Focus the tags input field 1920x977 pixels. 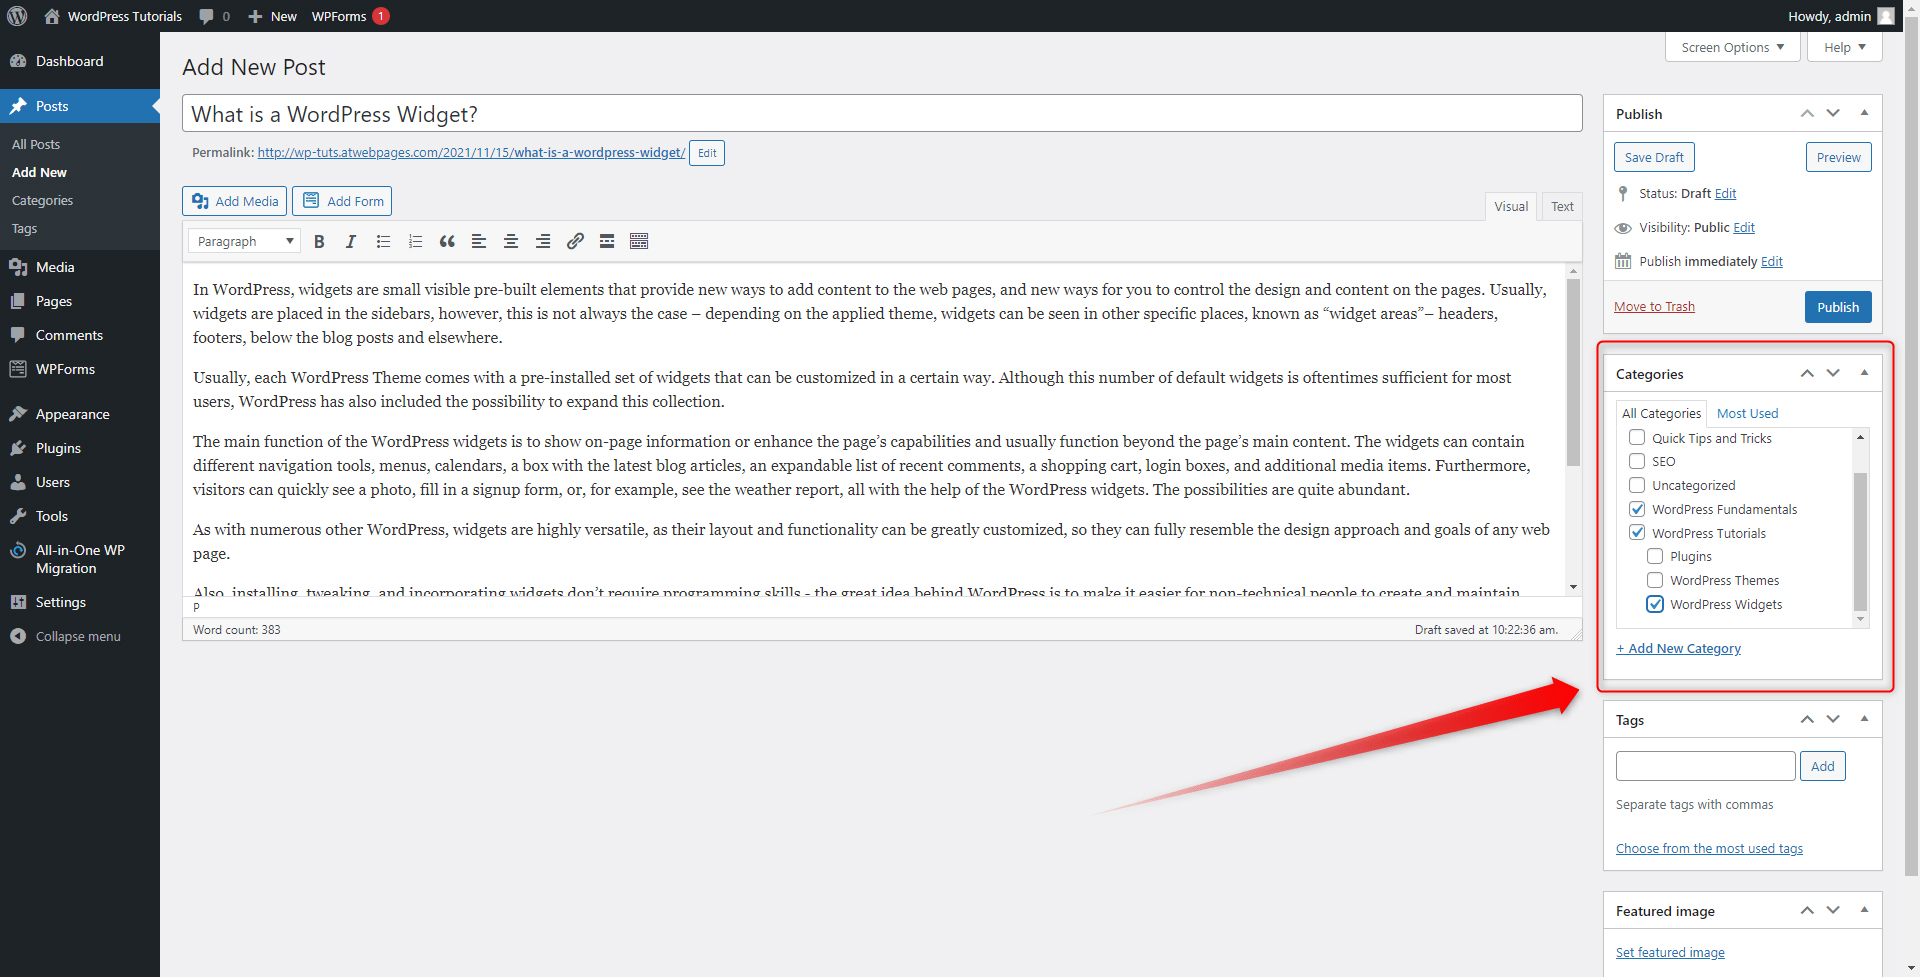pyautogui.click(x=1705, y=766)
